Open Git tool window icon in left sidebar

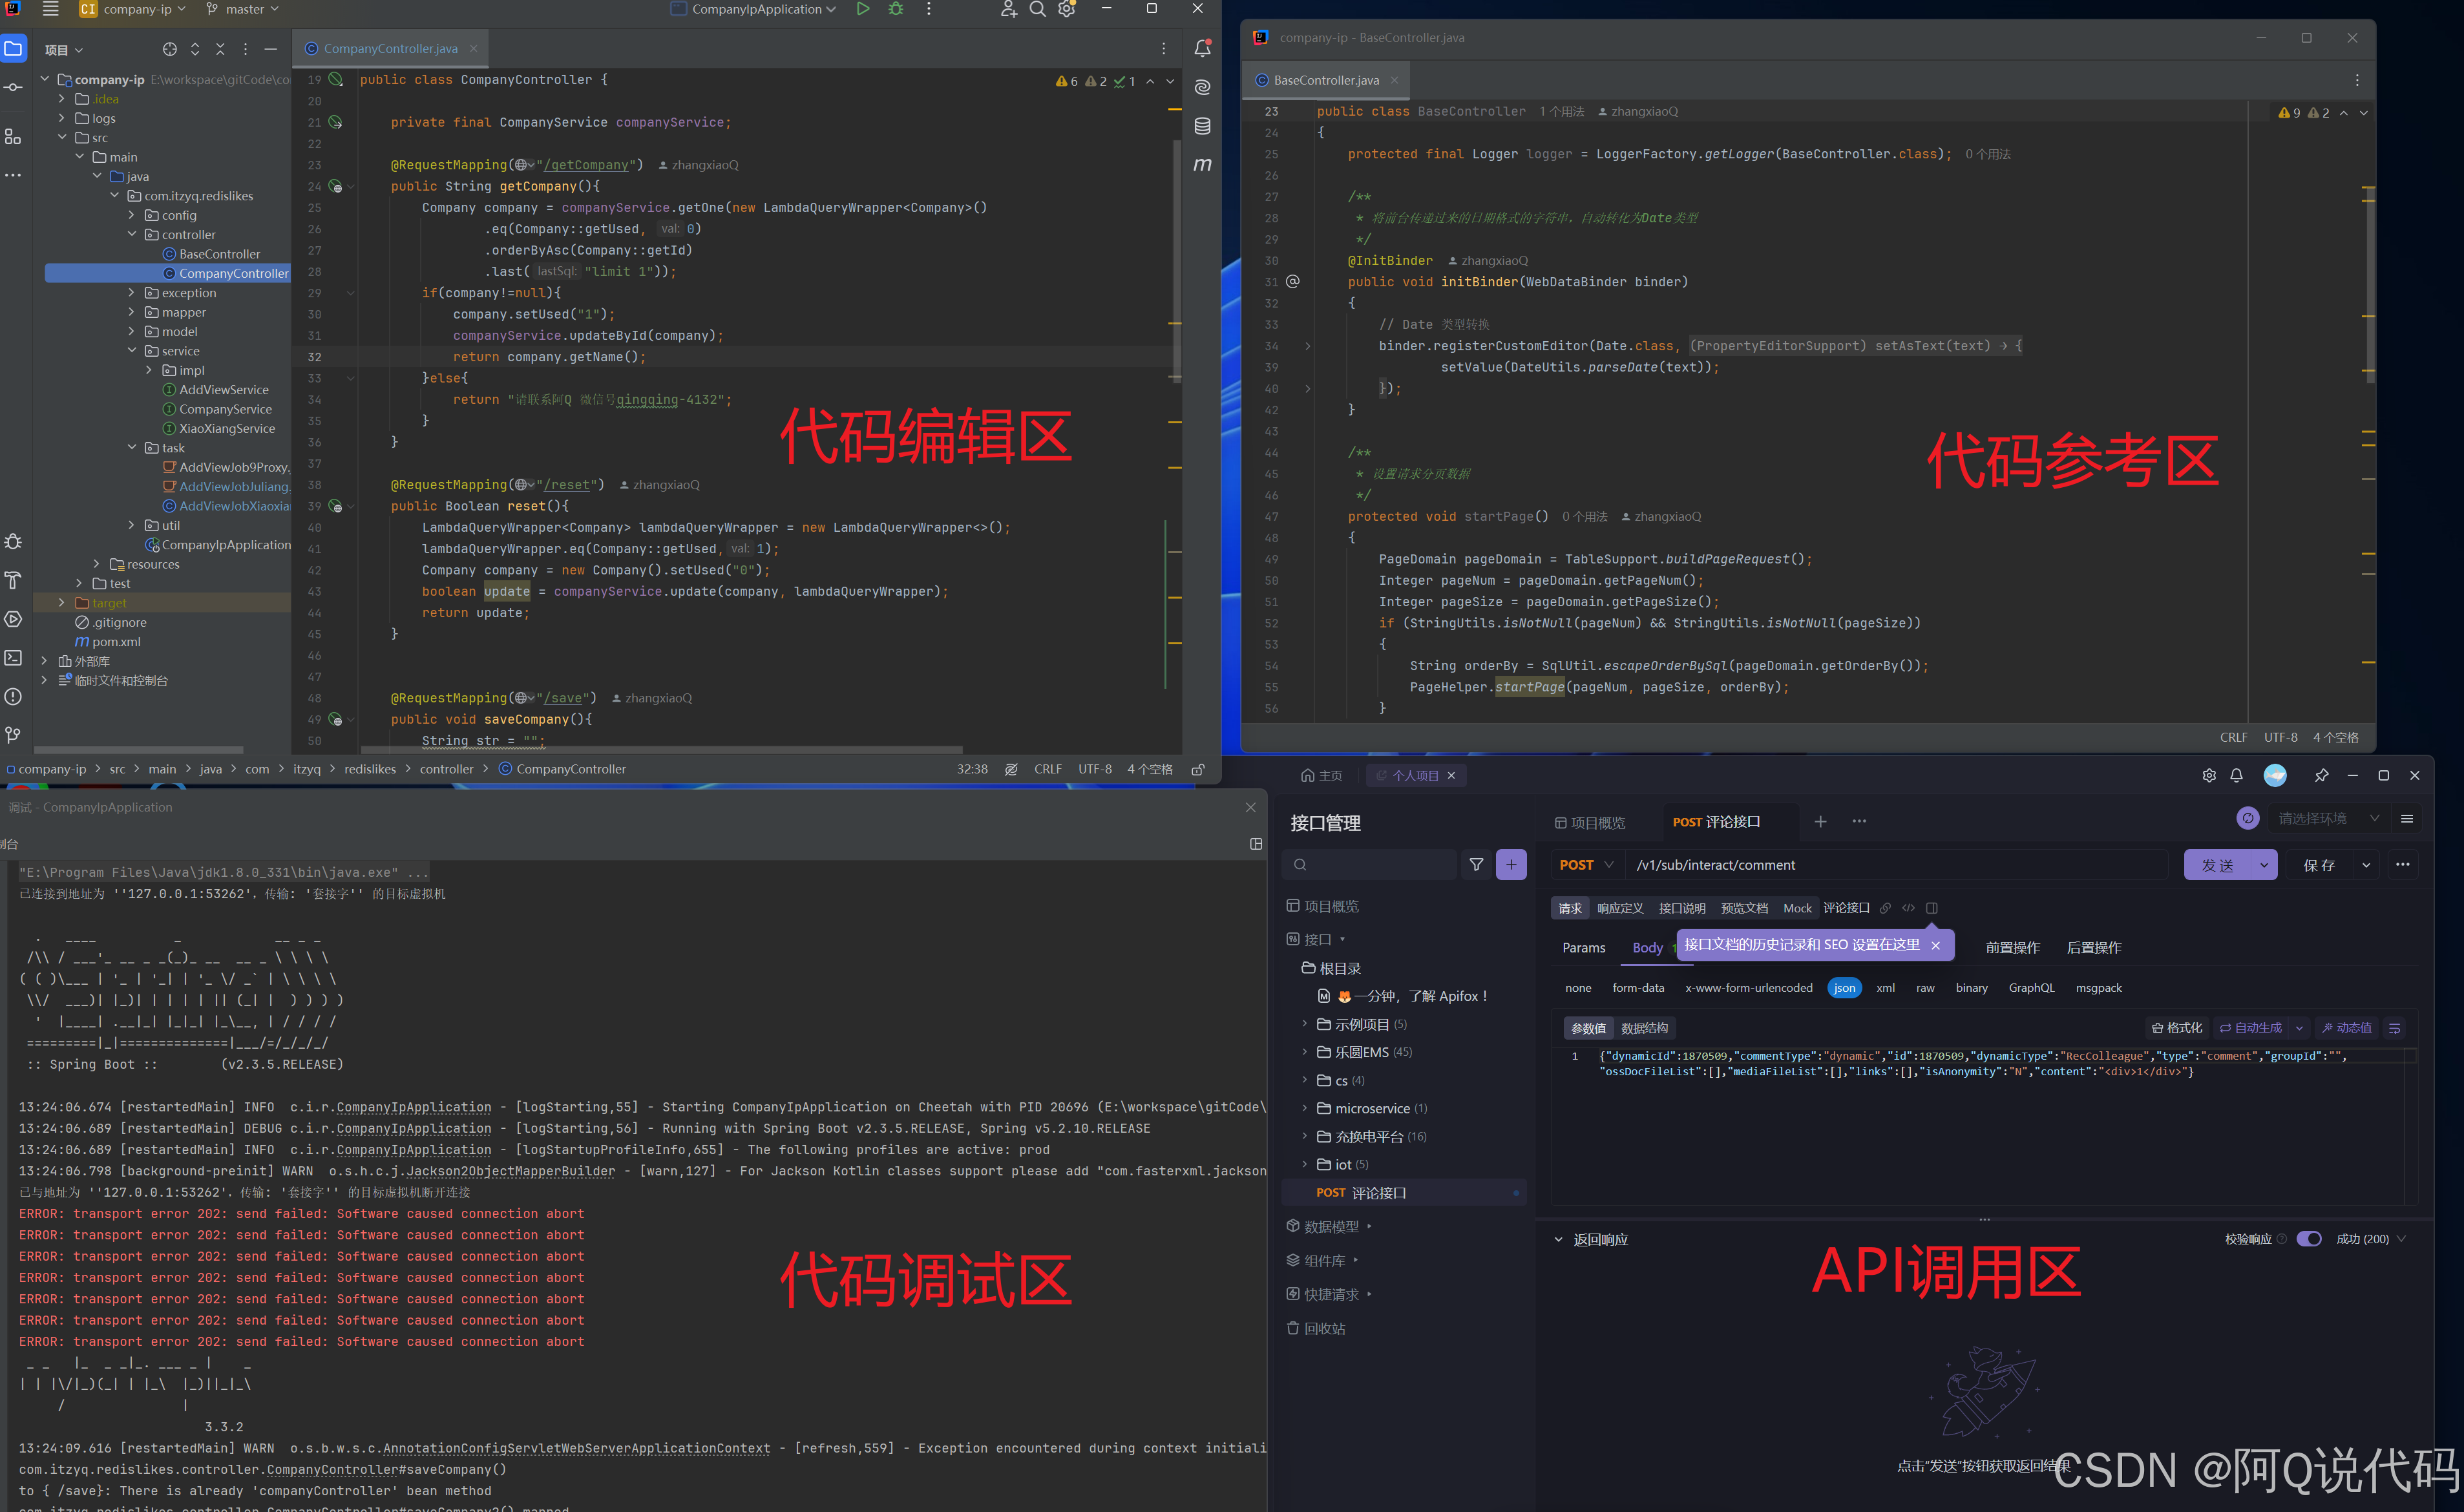point(13,735)
